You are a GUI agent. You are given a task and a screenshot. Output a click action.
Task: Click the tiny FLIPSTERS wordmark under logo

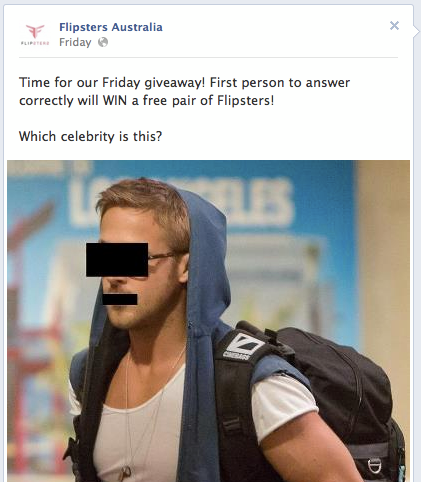[x=35, y=43]
